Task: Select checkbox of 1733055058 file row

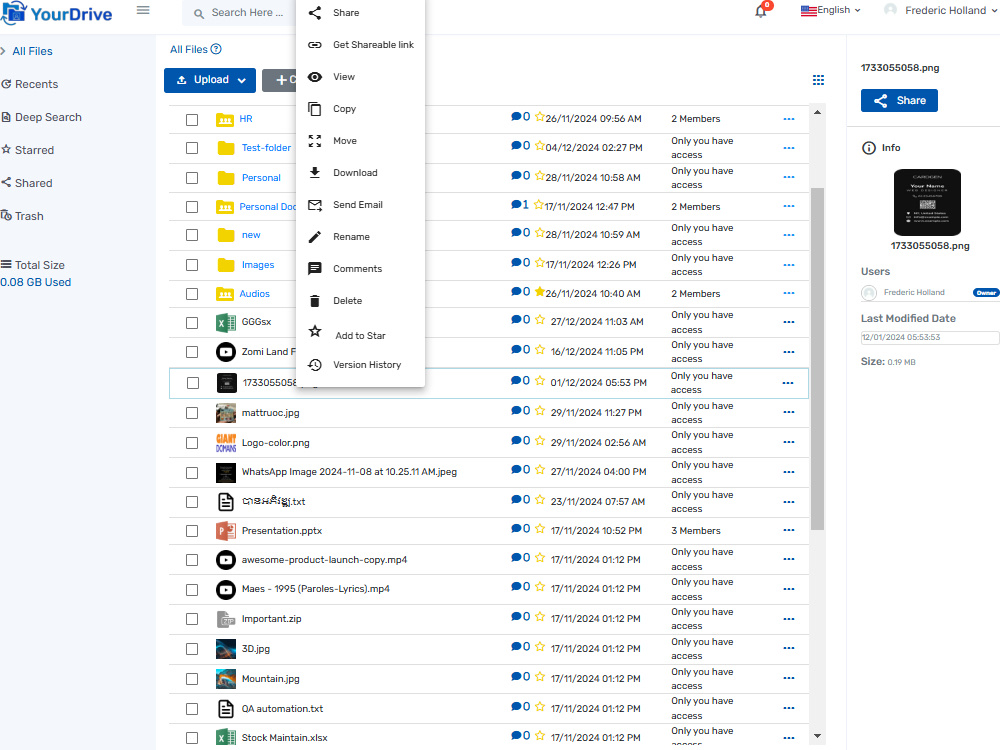Action: tap(193, 383)
